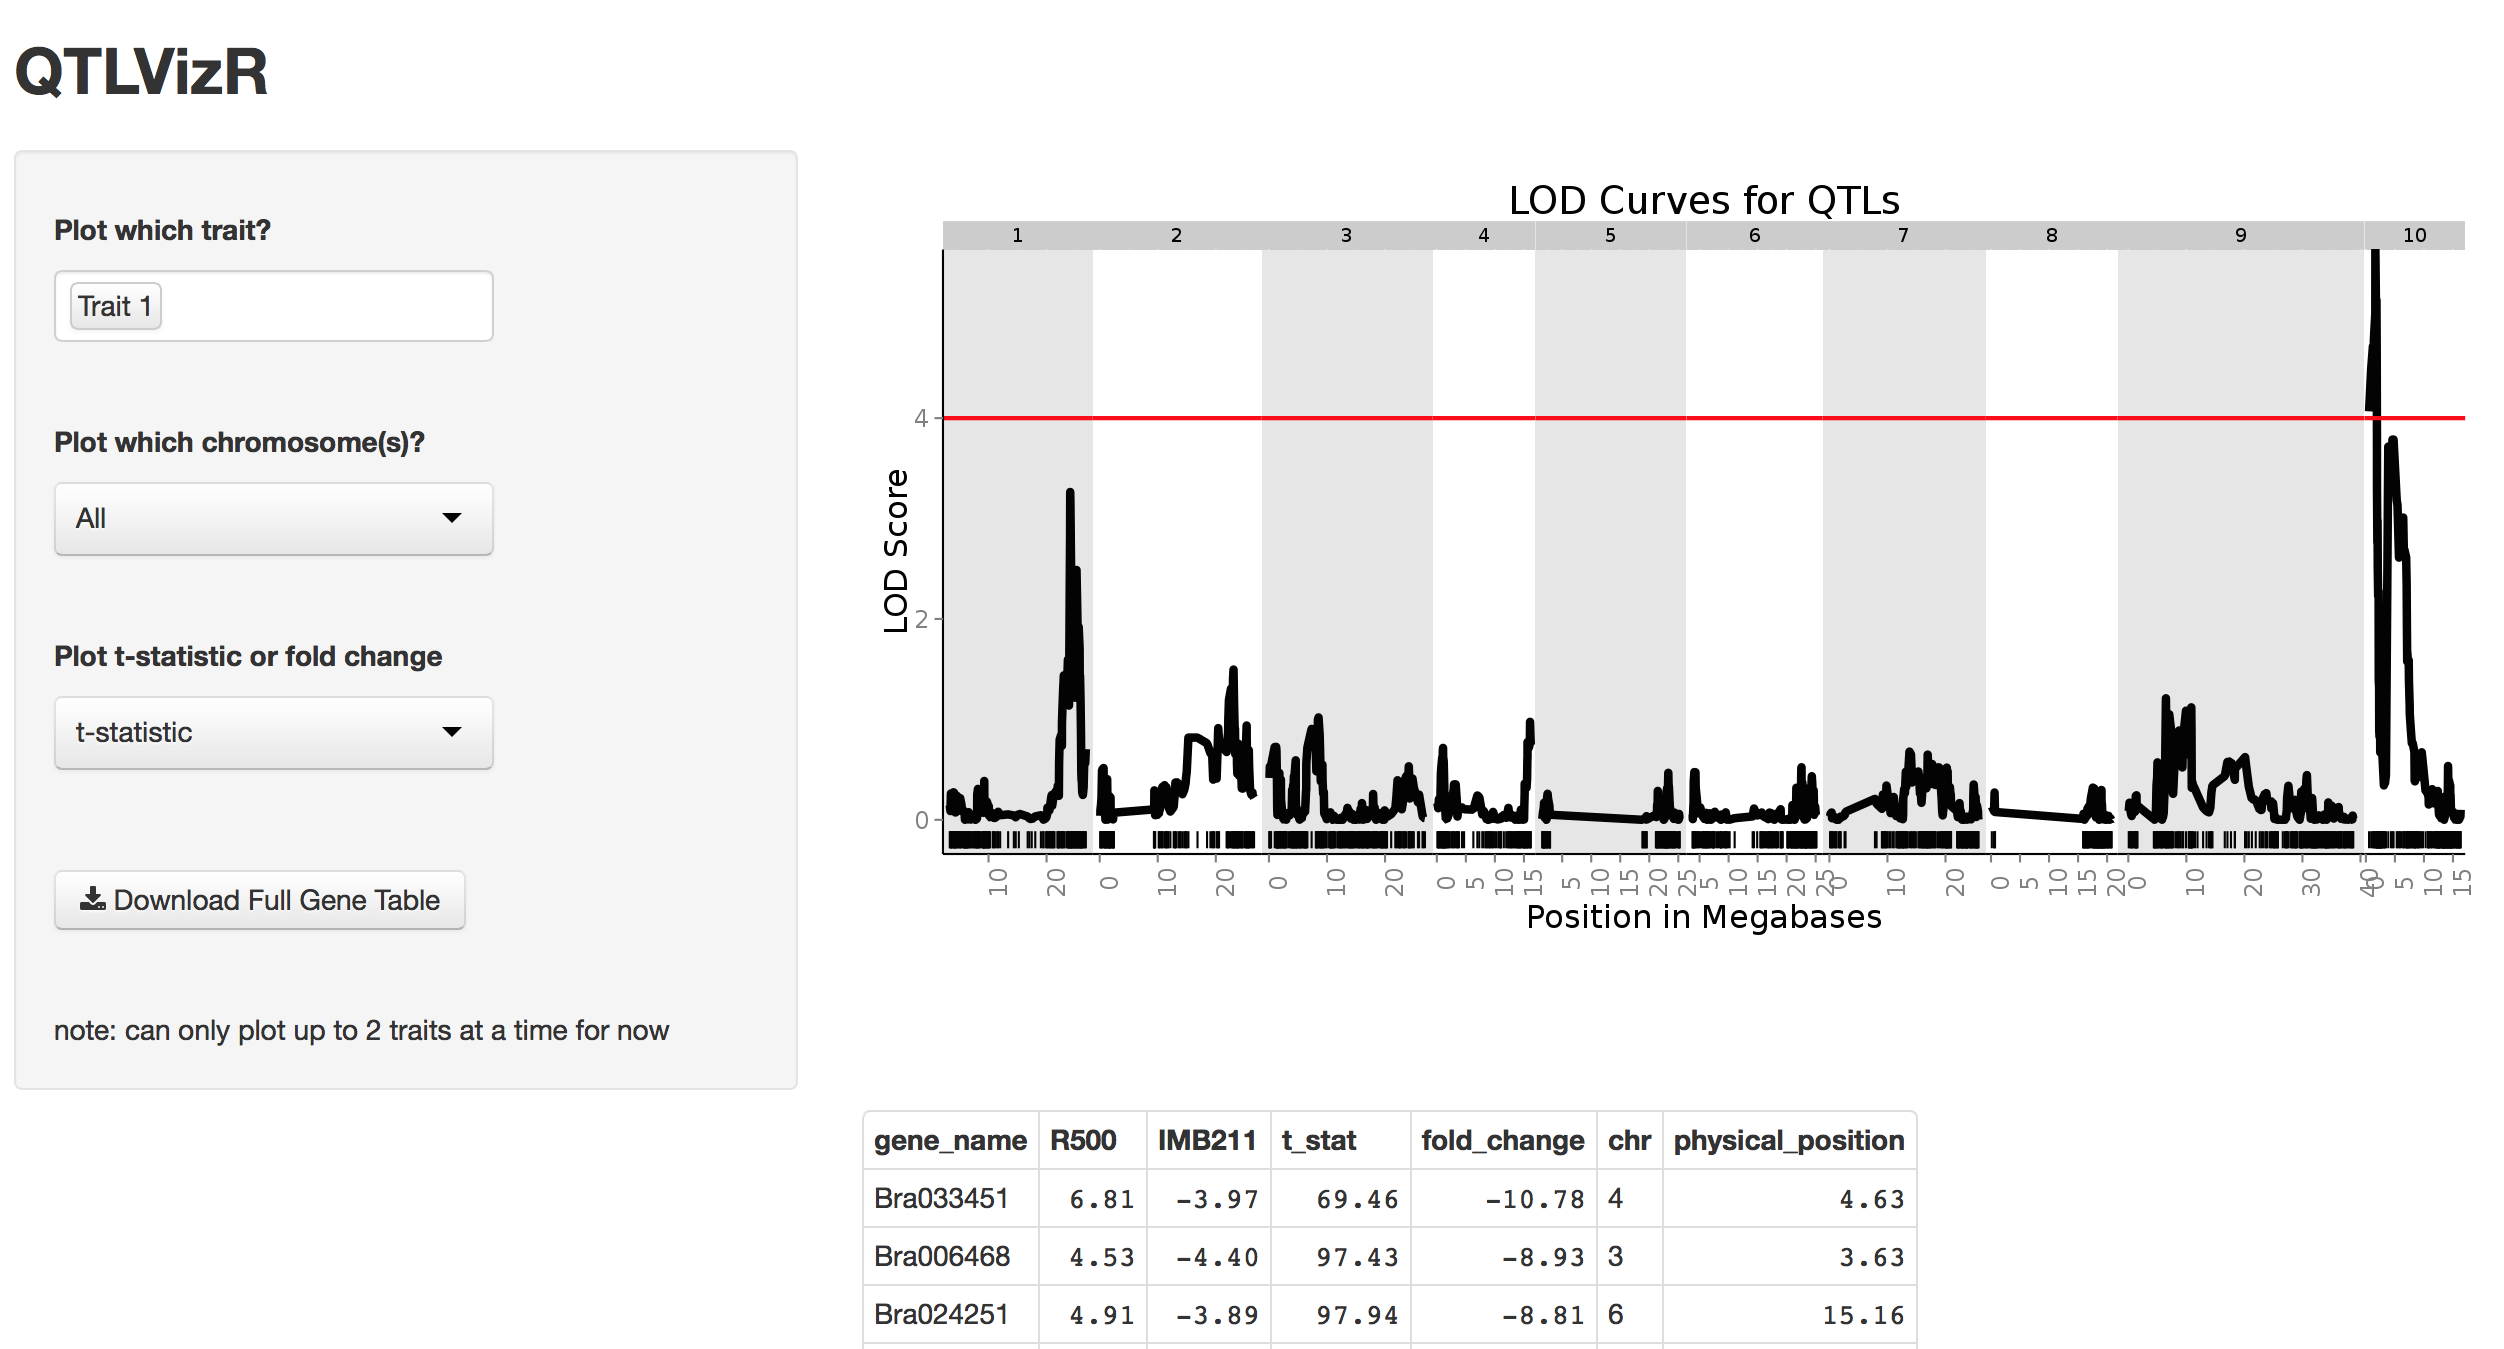Click the tall LOD peak on chromosome 1

coord(1070,500)
